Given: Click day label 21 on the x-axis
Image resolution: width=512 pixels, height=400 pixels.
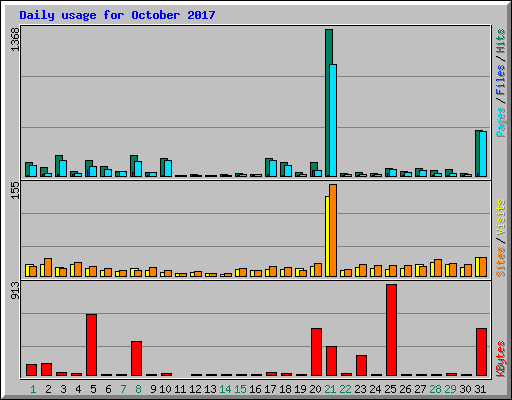Looking at the screenshot, I should point(330,389).
